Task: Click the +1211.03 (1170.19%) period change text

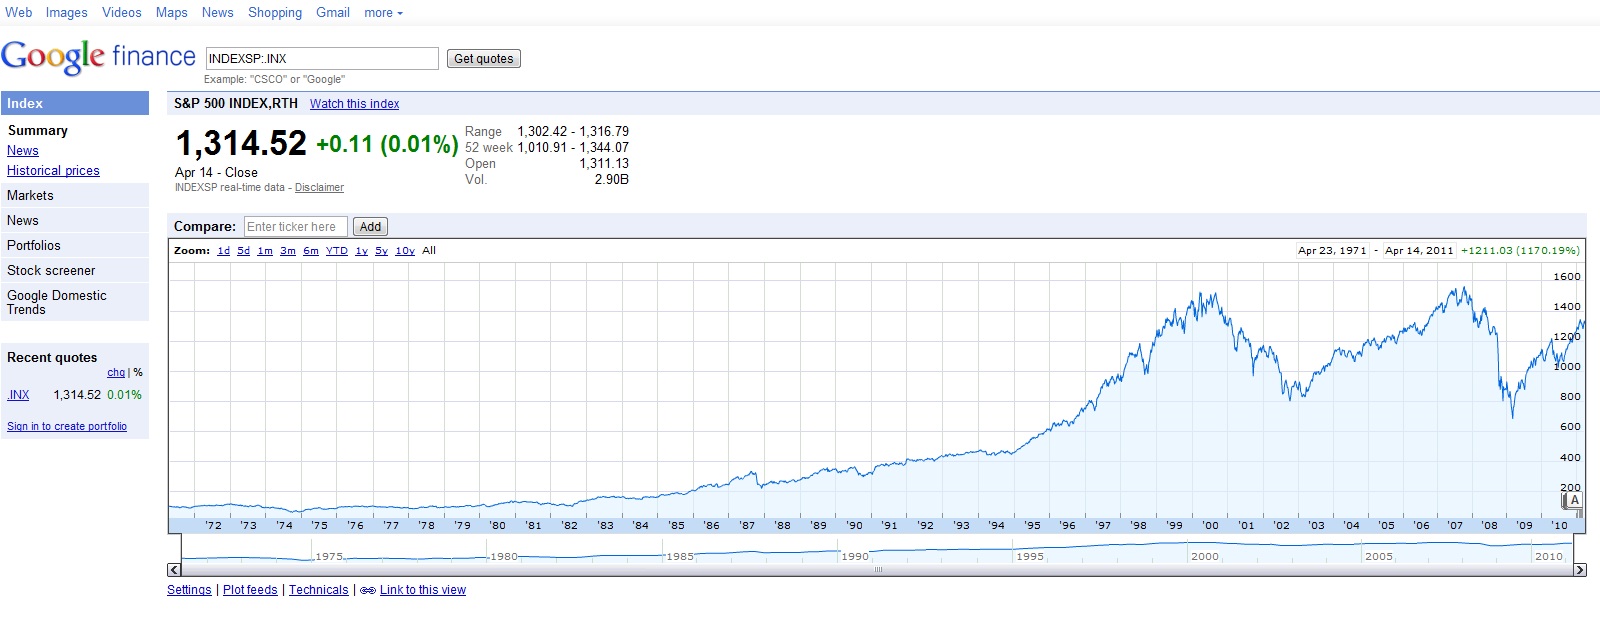Action: 1520,251
